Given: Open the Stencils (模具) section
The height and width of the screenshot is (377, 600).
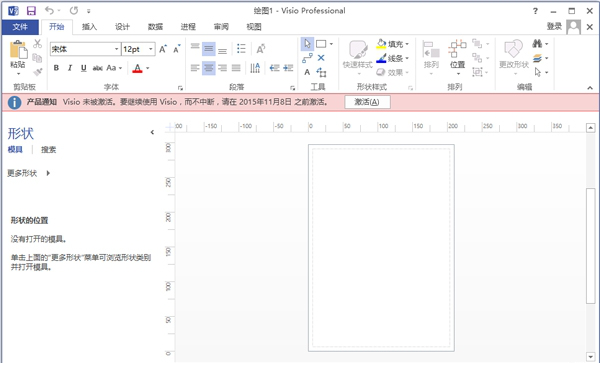Looking at the screenshot, I should click(x=15, y=150).
